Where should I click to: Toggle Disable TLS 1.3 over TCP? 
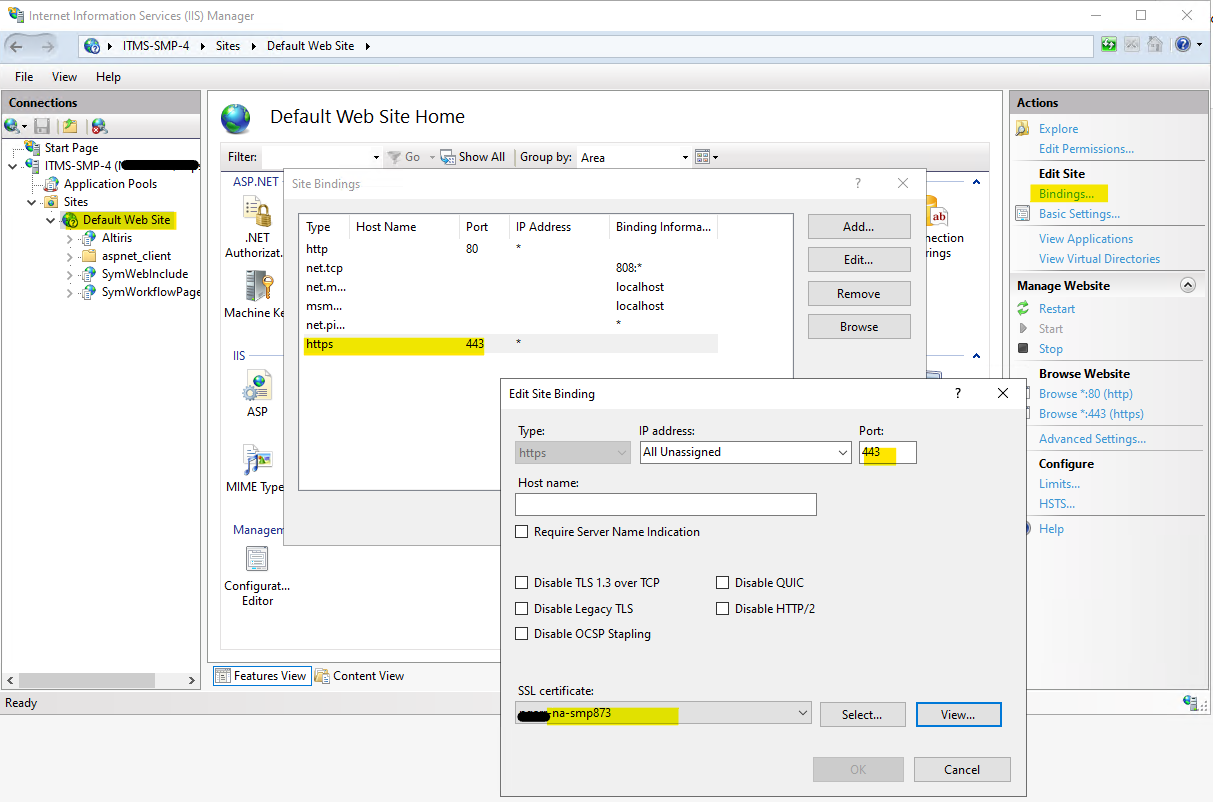(x=521, y=583)
